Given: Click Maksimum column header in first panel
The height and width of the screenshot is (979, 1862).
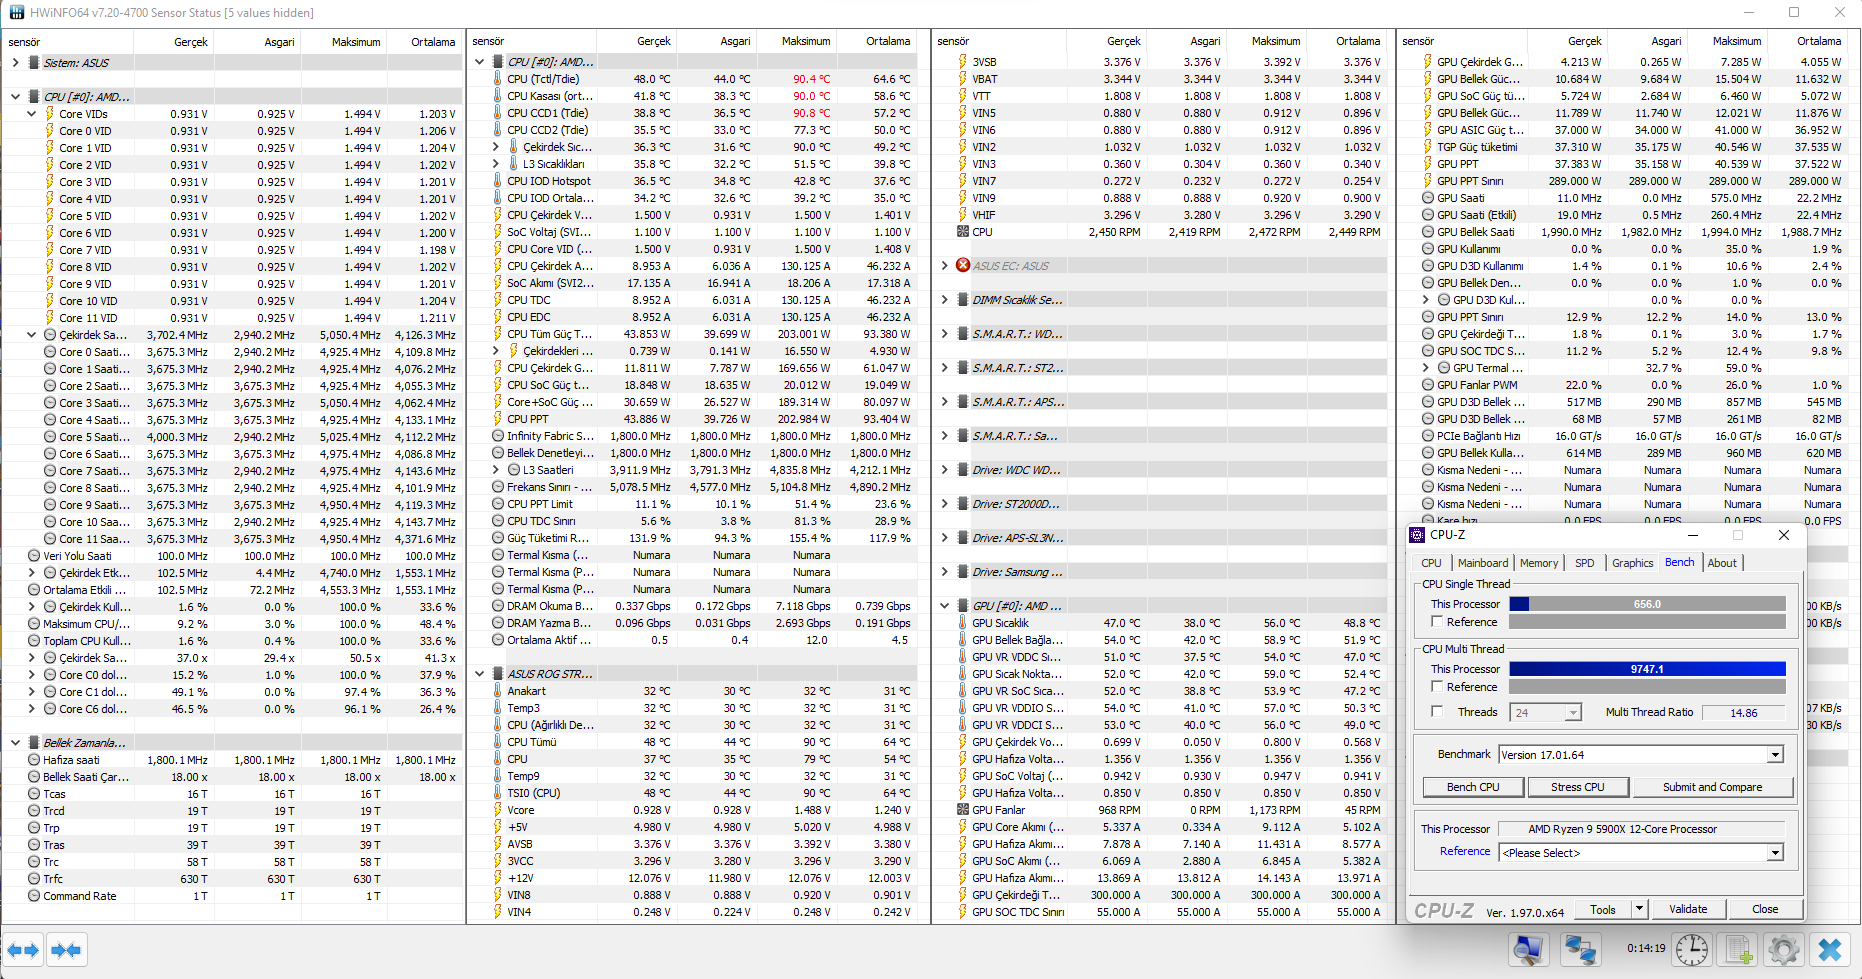Looking at the screenshot, I should (356, 42).
